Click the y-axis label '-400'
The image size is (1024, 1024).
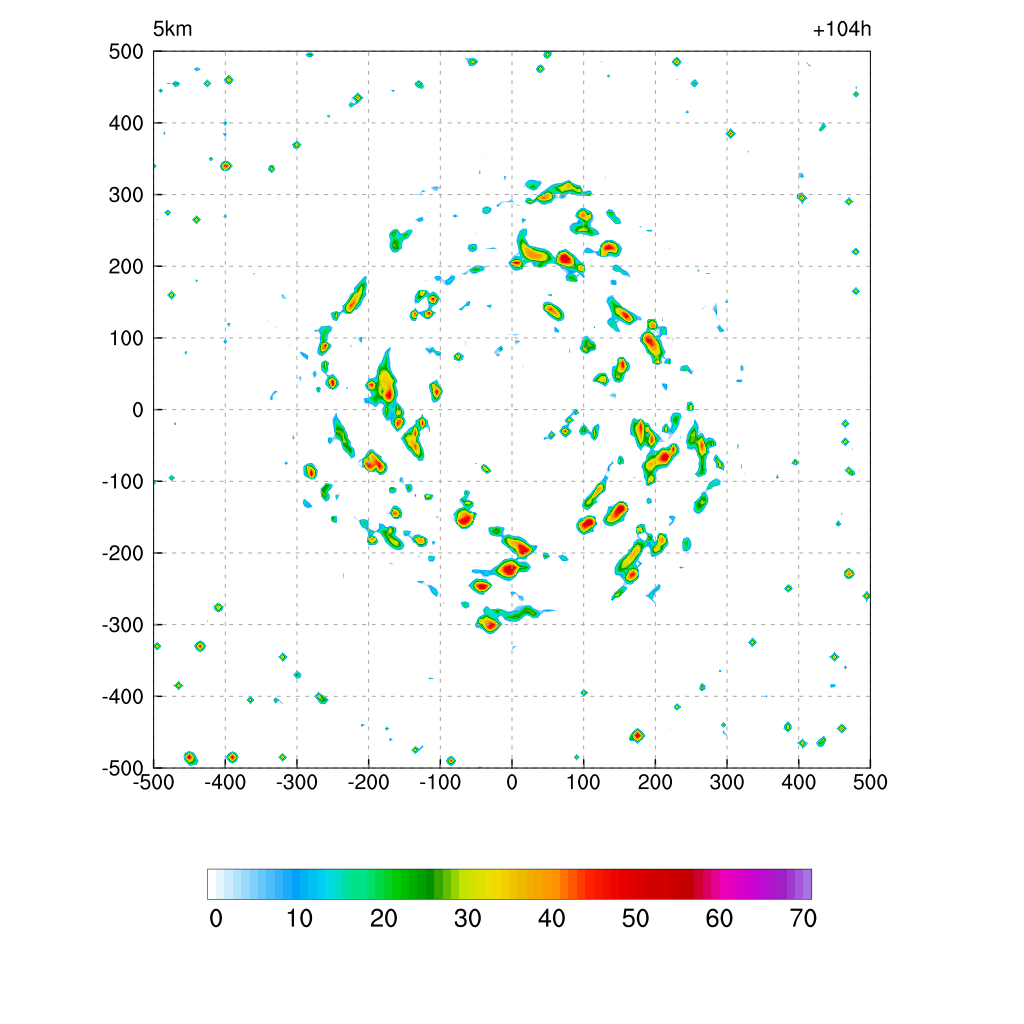(123, 697)
